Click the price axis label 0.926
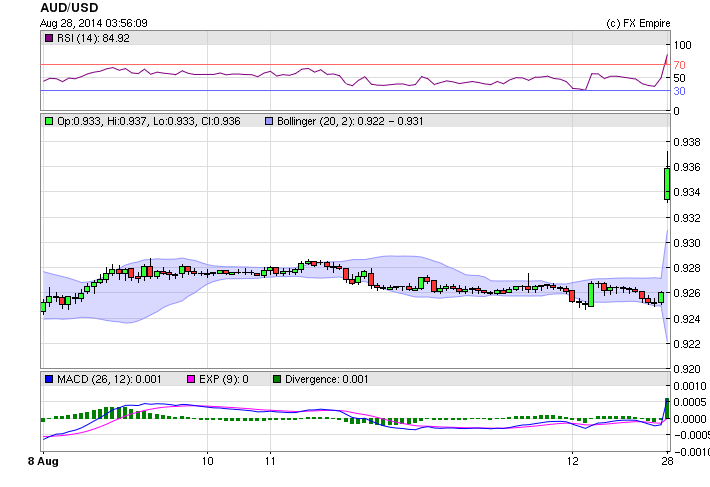The height and width of the screenshot is (487, 710). point(687,293)
